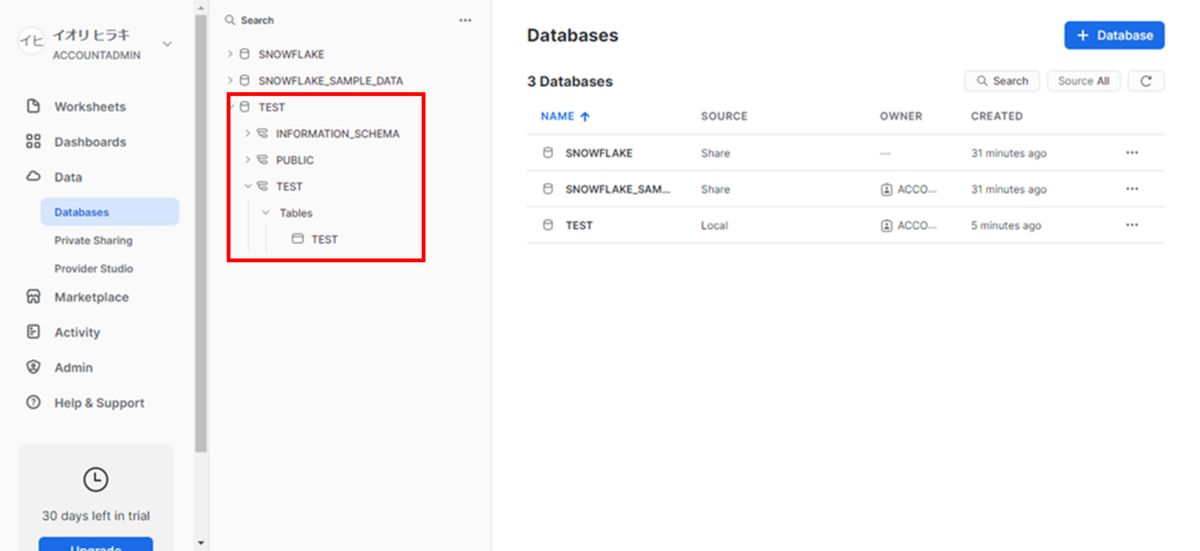Open Marketplace in the sidebar
The width and height of the screenshot is (1200, 551).
tap(91, 297)
